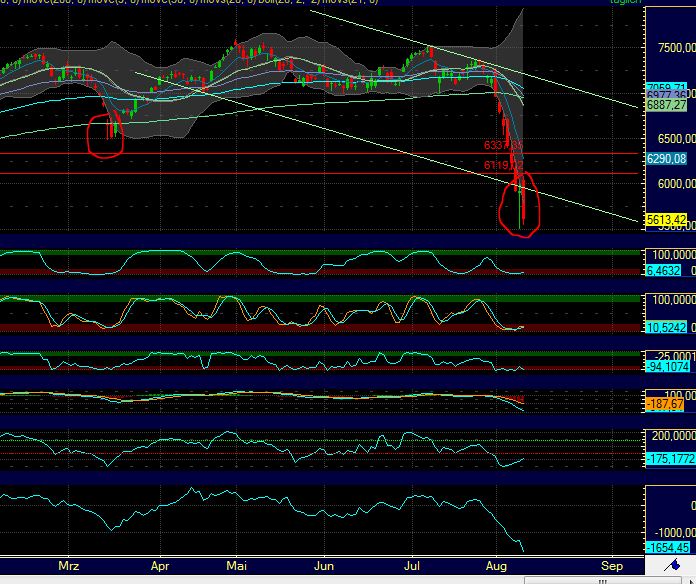Click the blue flag chart tool icon

tap(674, 565)
